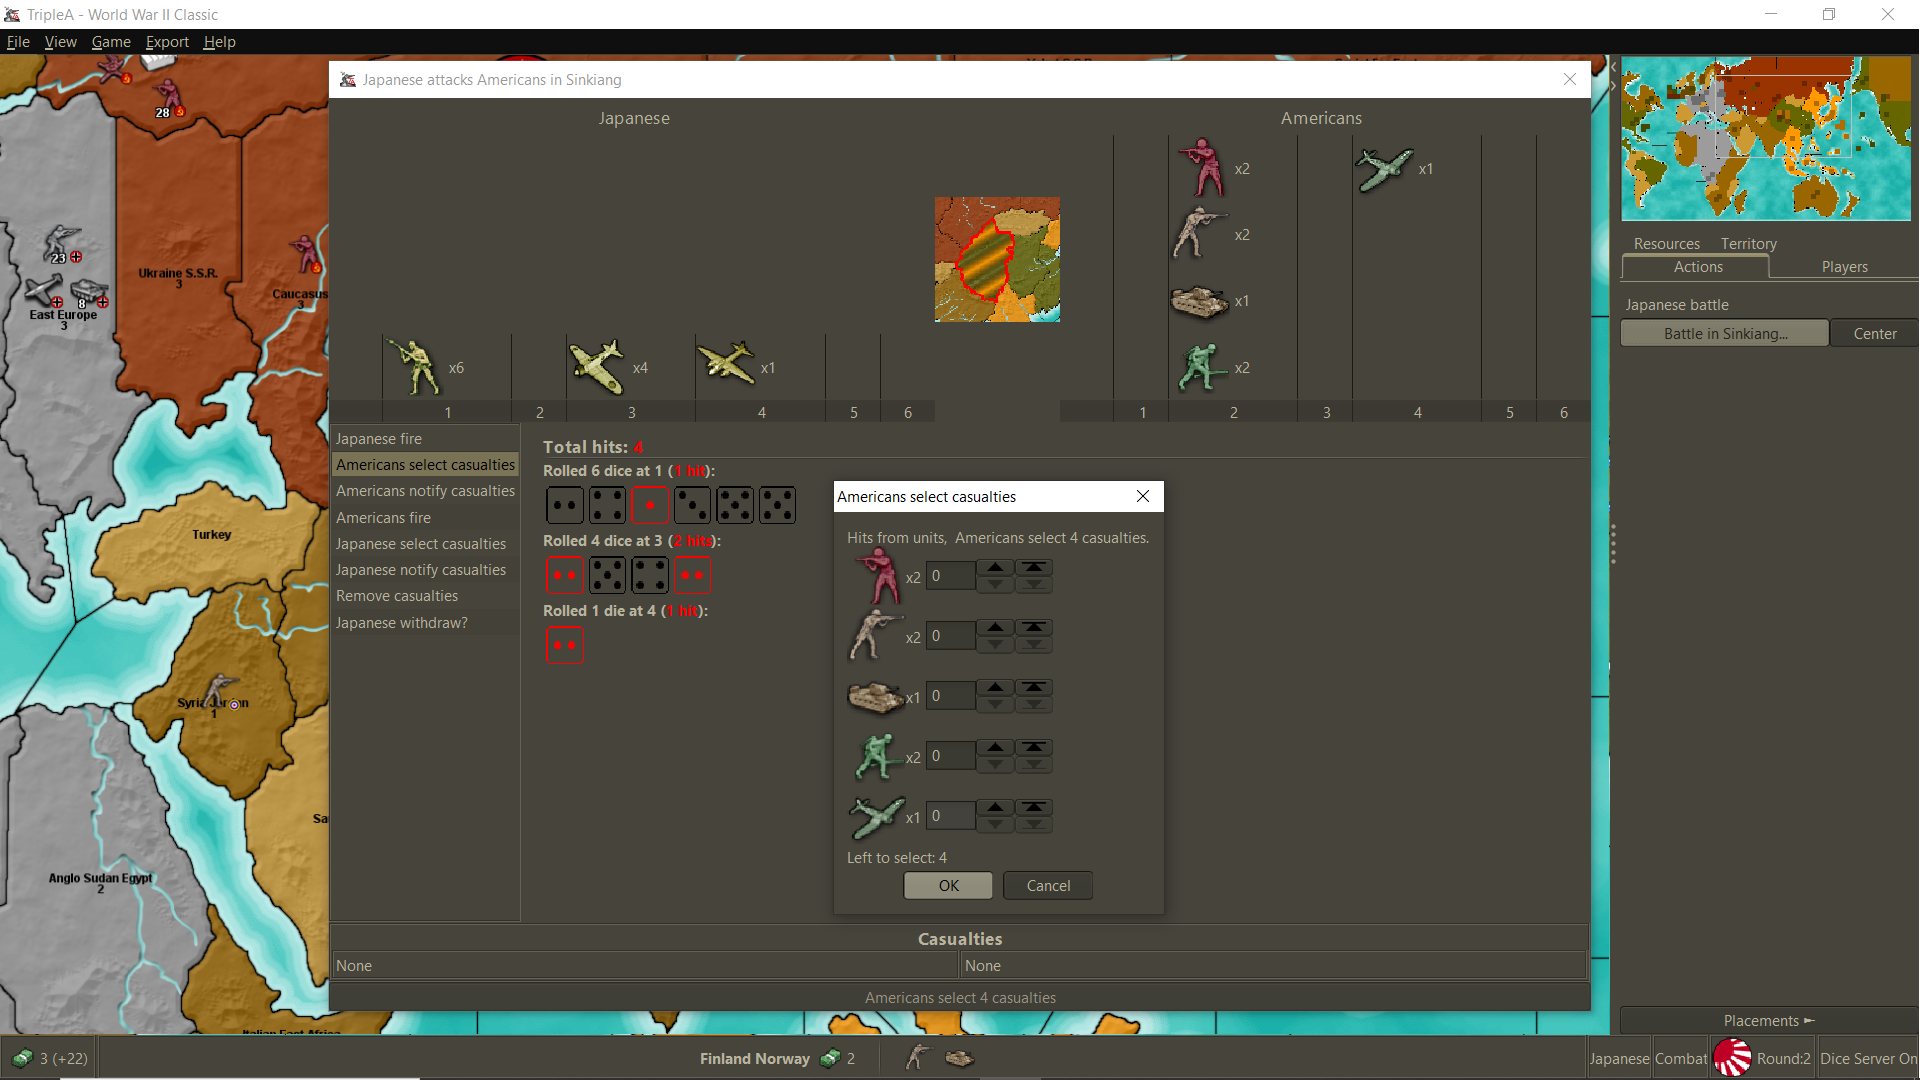The image size is (1920, 1080).
Task: Set tan infantry casualties to maximum
Action: [x=1034, y=627]
